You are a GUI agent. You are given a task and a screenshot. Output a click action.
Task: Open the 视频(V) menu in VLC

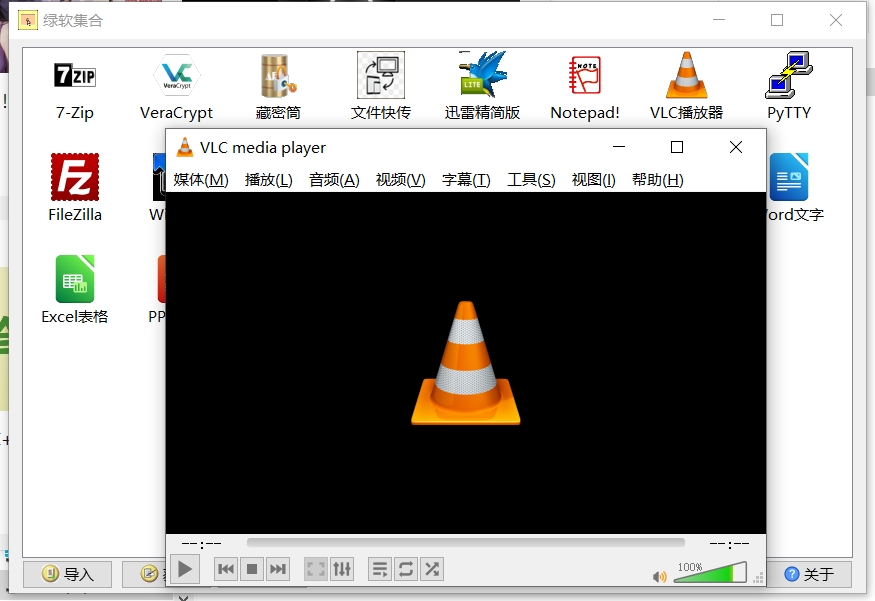pos(401,180)
